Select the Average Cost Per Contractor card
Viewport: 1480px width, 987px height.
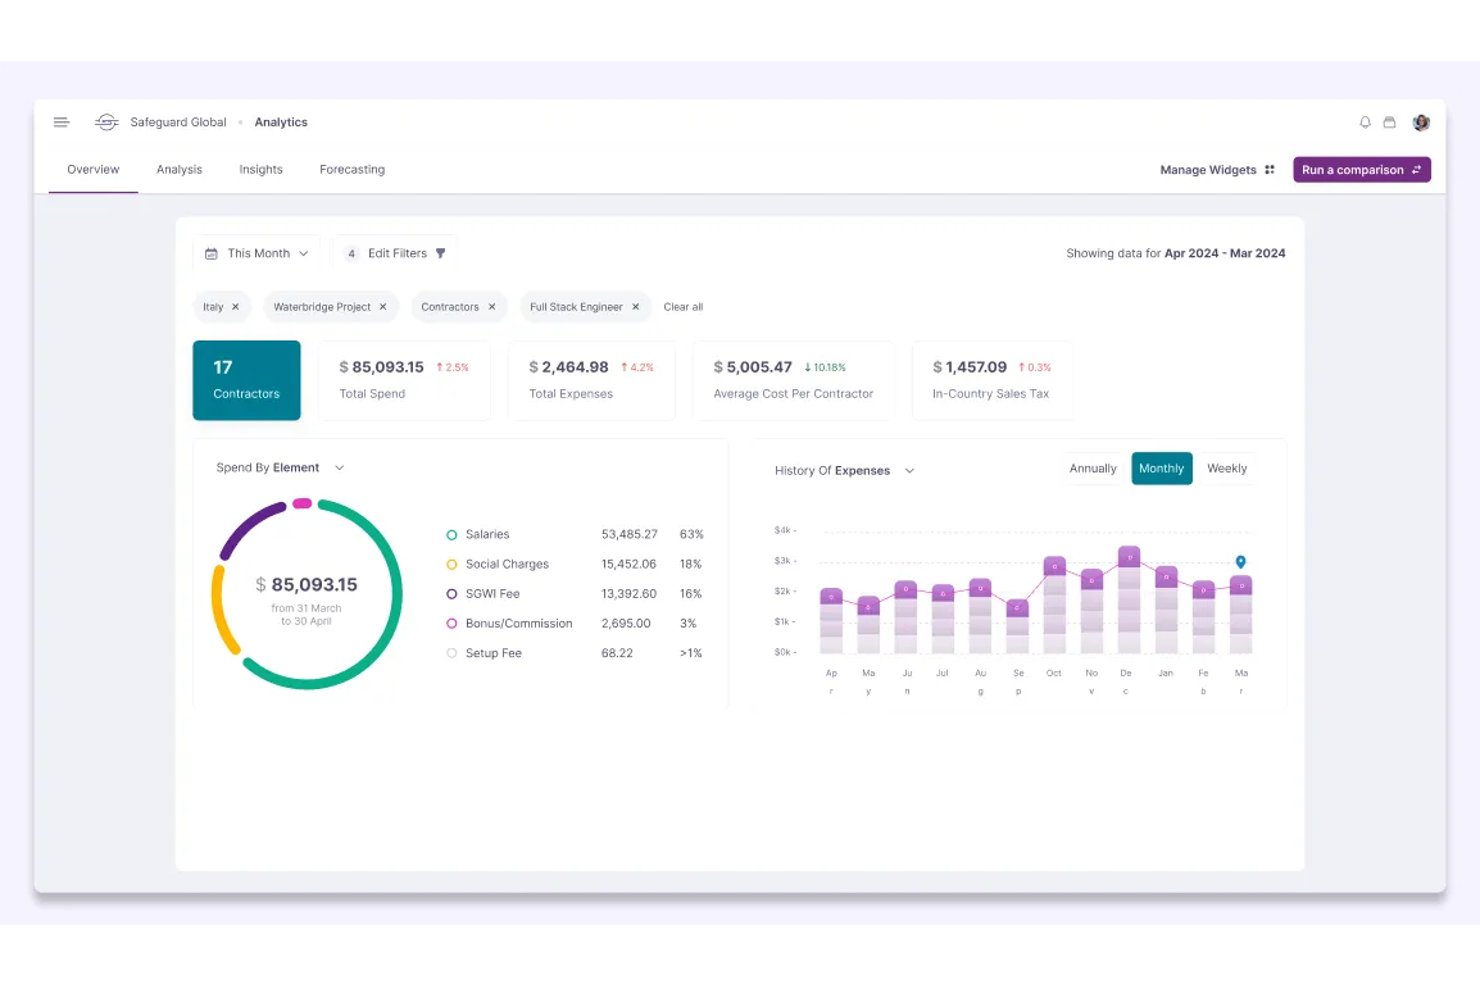(x=793, y=380)
